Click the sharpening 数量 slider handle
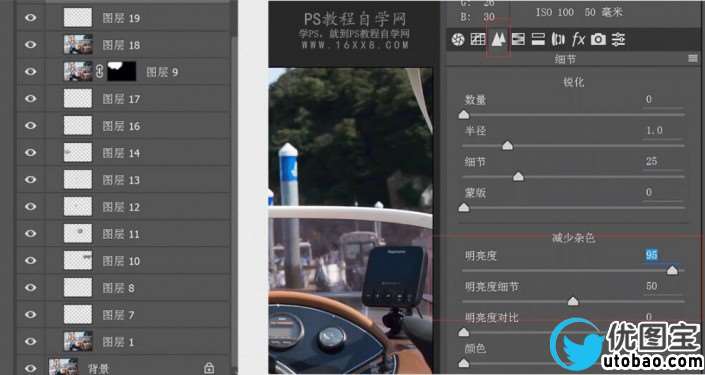705x375 pixels. (464, 115)
